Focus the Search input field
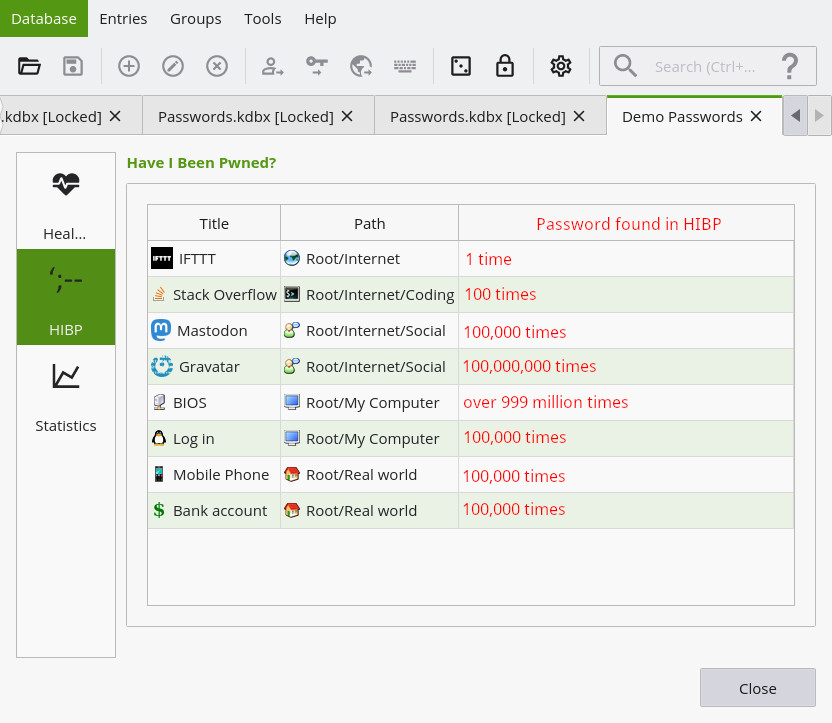Image resolution: width=832 pixels, height=723 pixels. (706, 66)
